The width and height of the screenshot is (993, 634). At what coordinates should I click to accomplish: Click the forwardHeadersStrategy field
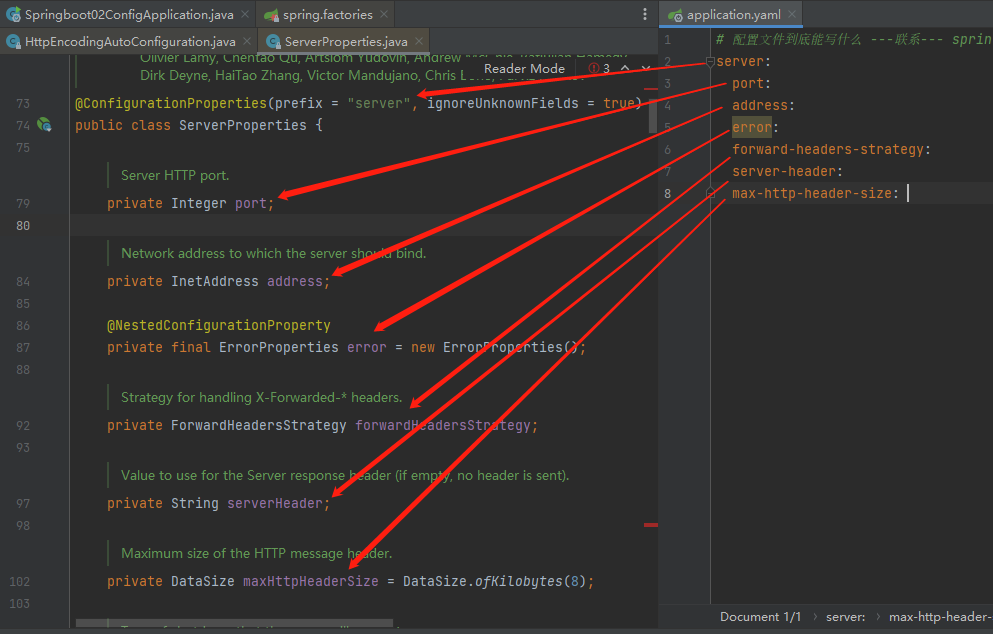click(443, 426)
